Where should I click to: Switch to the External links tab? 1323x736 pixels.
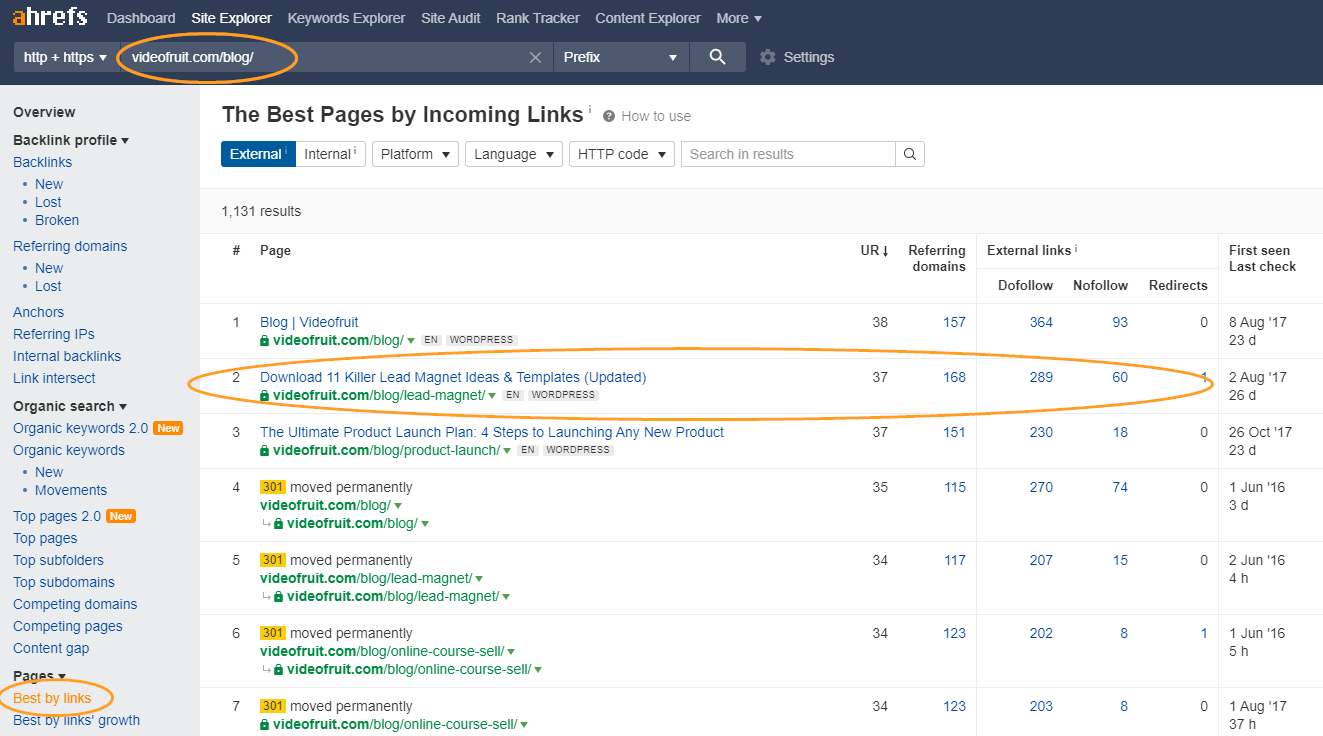pyautogui.click(x=258, y=154)
